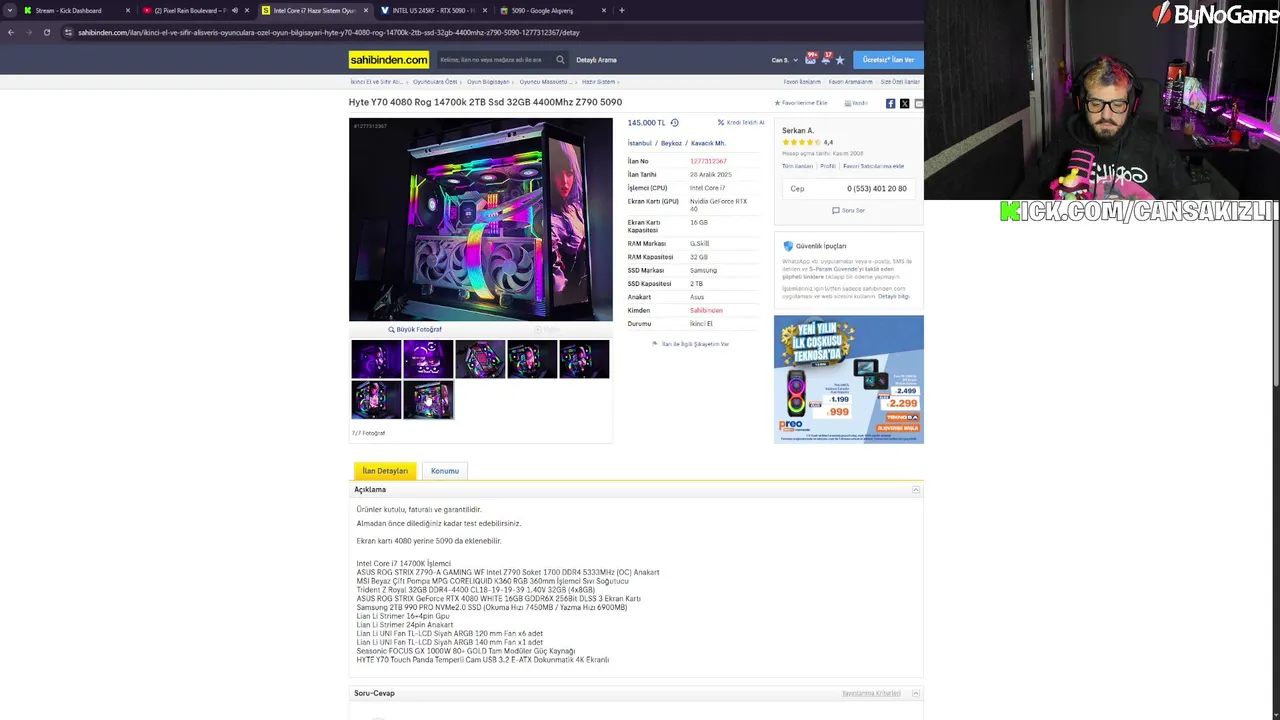Select sixth photo thumbnail in gallery
Image resolution: width=1280 pixels, height=720 pixels.
click(376, 400)
